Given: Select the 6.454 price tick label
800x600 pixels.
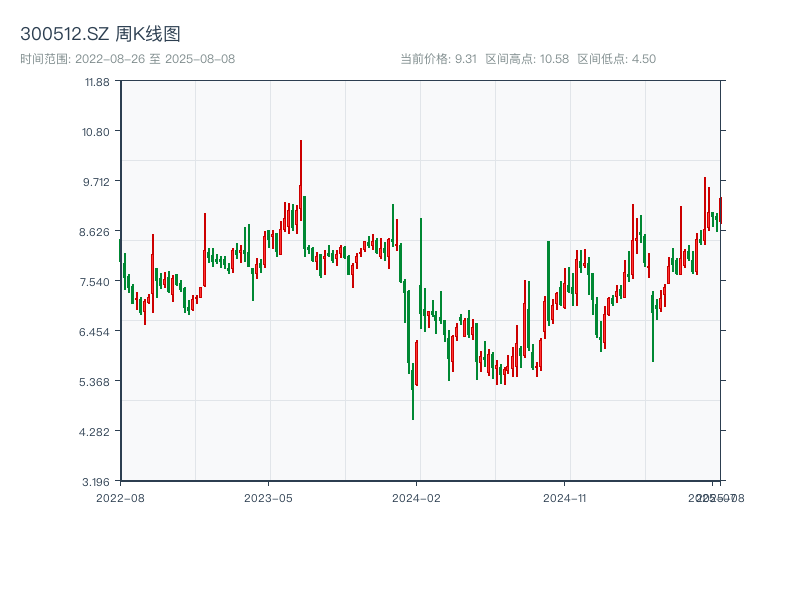Looking at the screenshot, I should pos(97,331).
